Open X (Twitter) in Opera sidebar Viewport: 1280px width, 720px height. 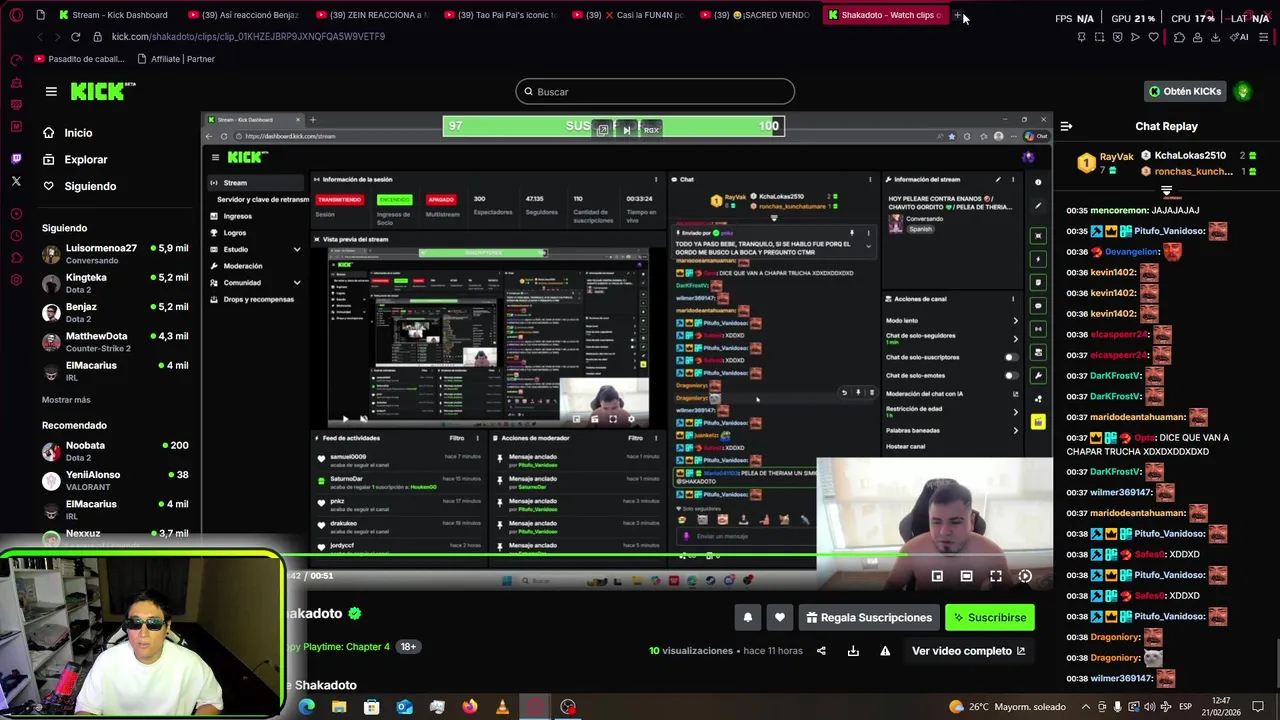pos(16,181)
